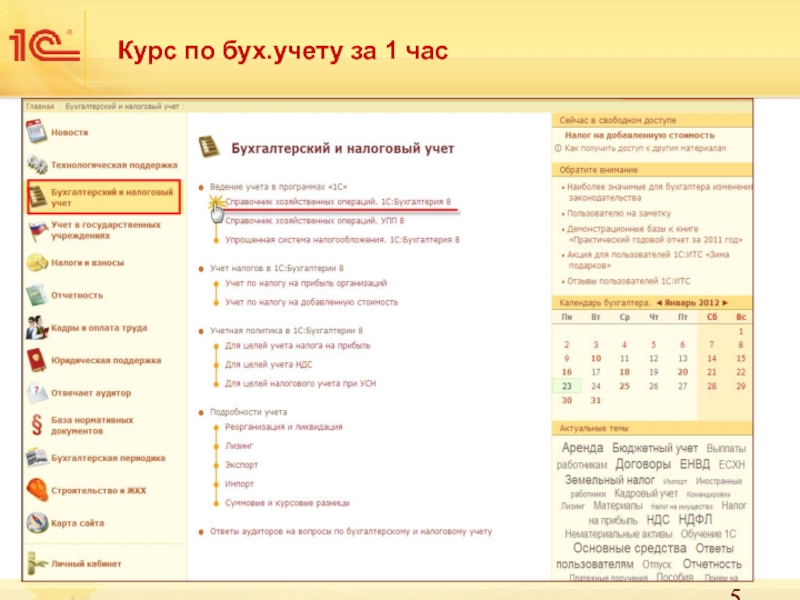Click Главная in the breadcrumb
The height and width of the screenshot is (600, 800).
pyautogui.click(x=40, y=106)
